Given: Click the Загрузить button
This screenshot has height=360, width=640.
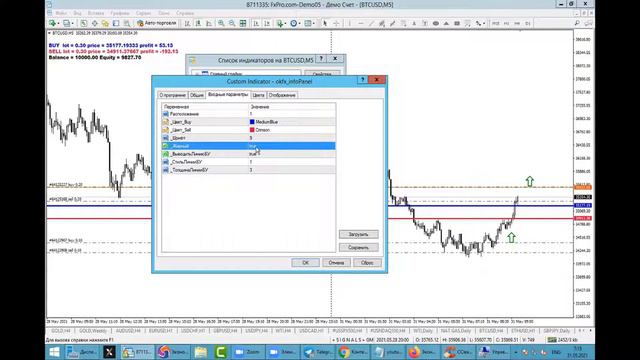Looking at the screenshot, I should tap(358, 234).
